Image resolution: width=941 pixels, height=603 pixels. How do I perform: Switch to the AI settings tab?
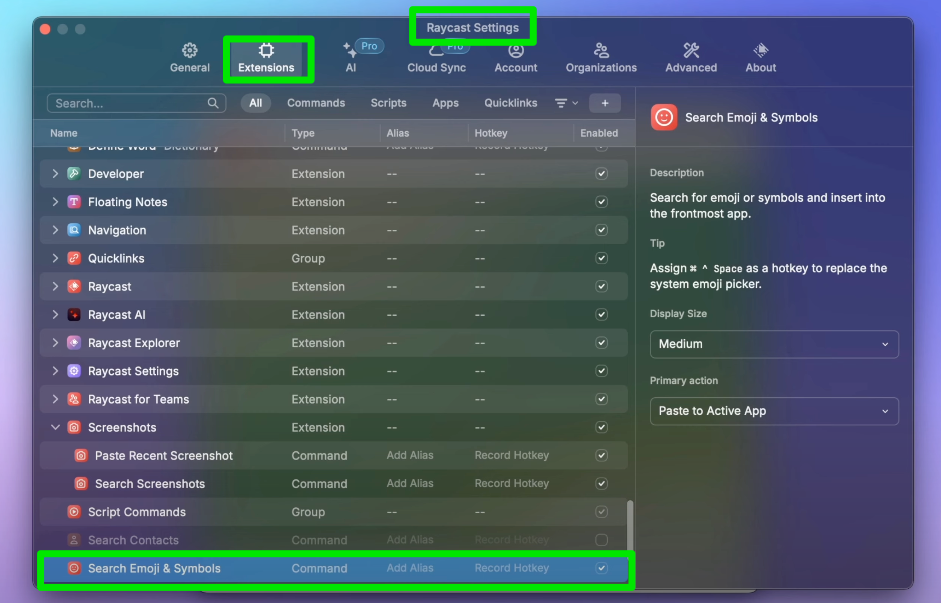[x=351, y=58]
